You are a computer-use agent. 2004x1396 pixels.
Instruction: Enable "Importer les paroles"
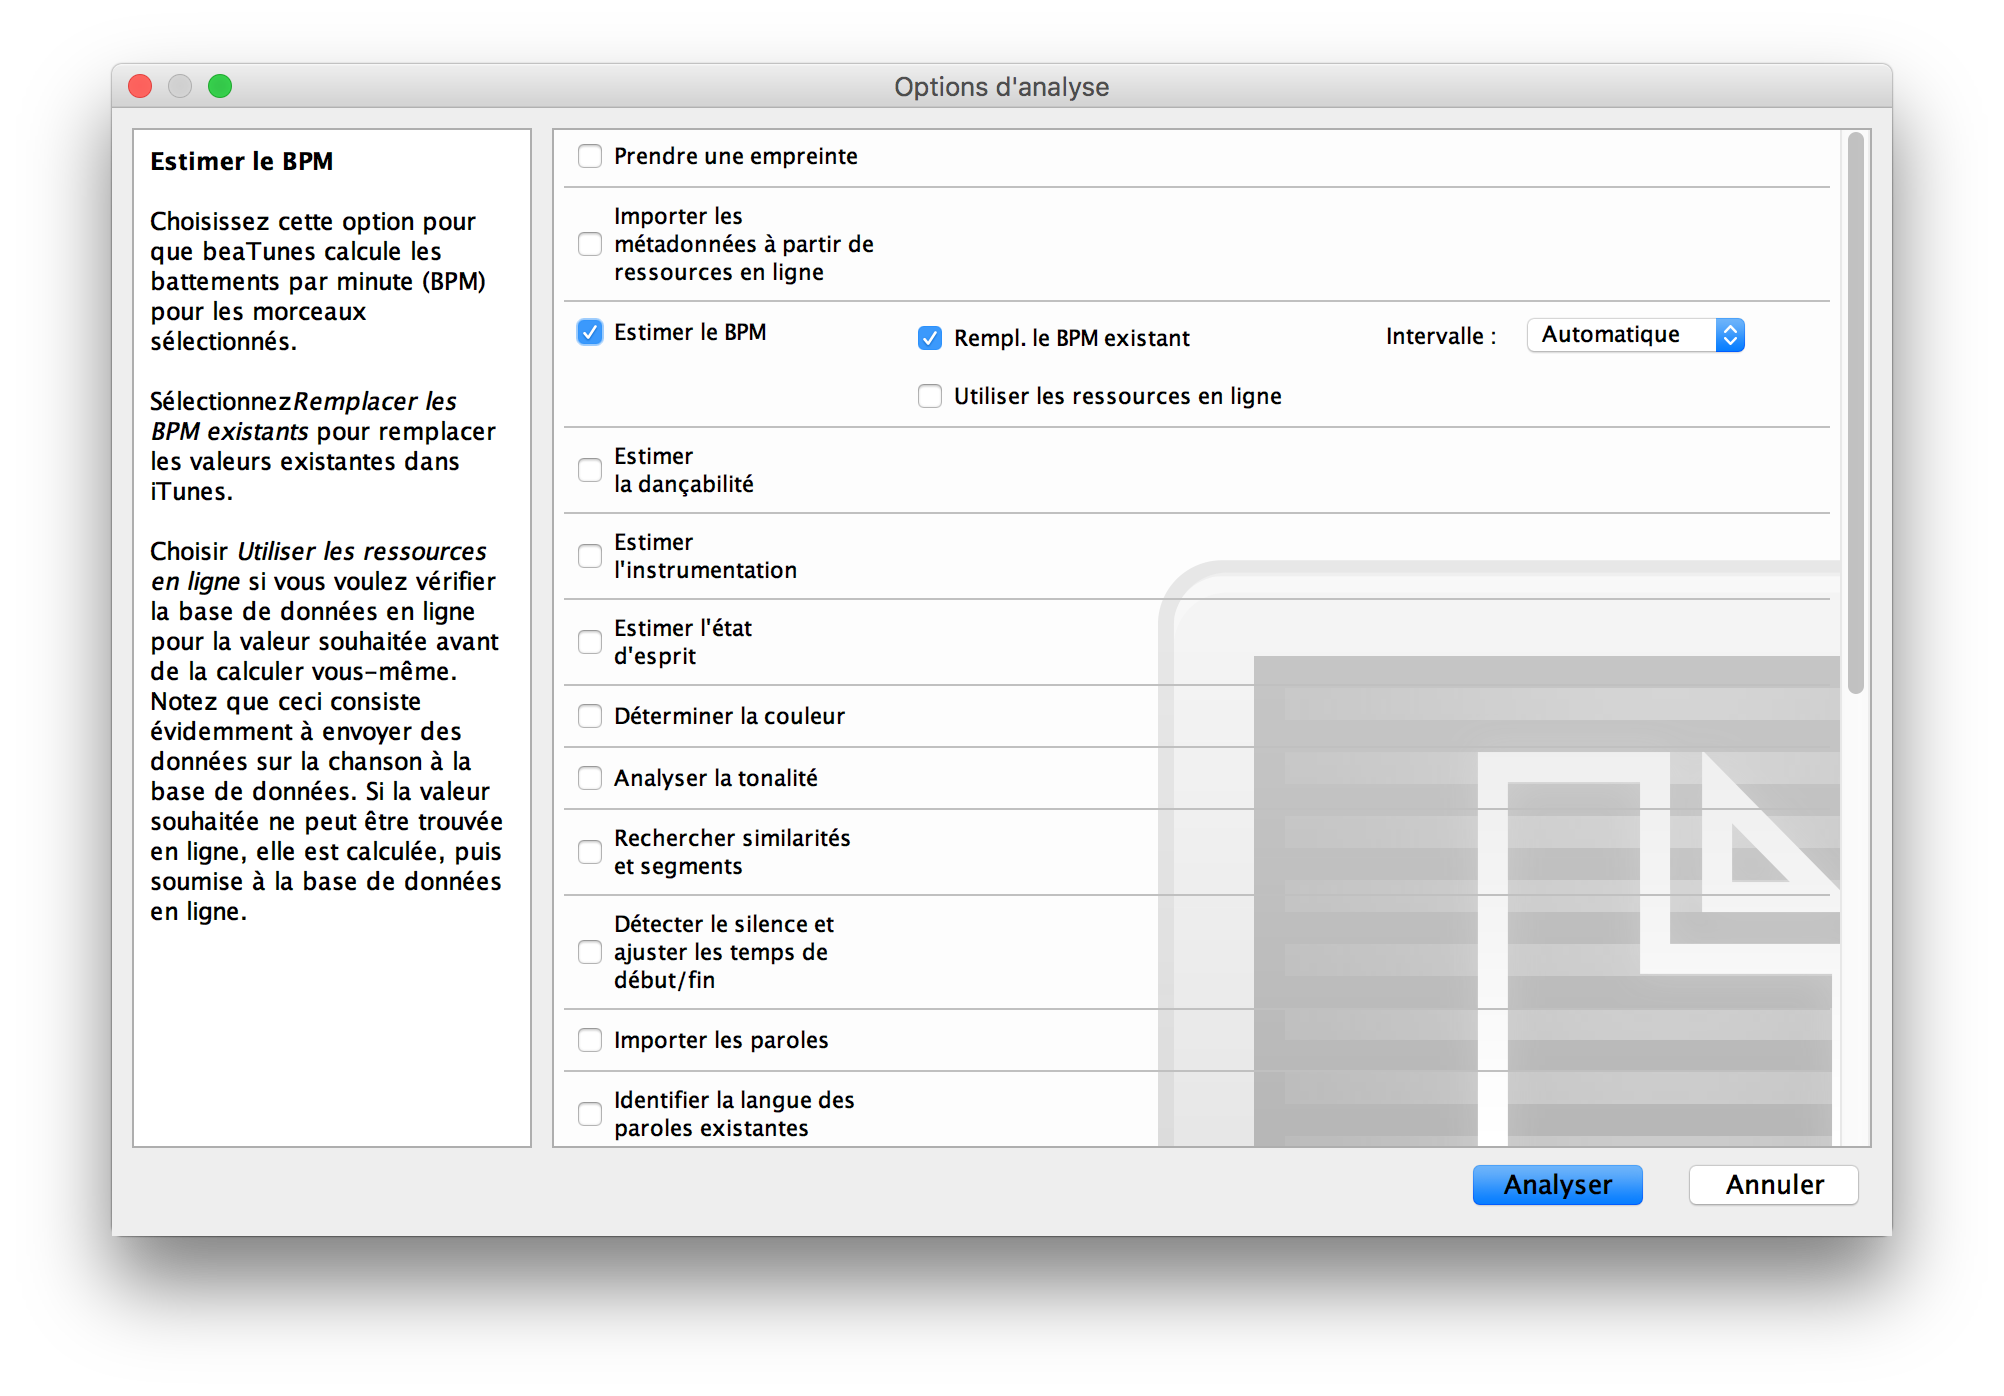(589, 1040)
